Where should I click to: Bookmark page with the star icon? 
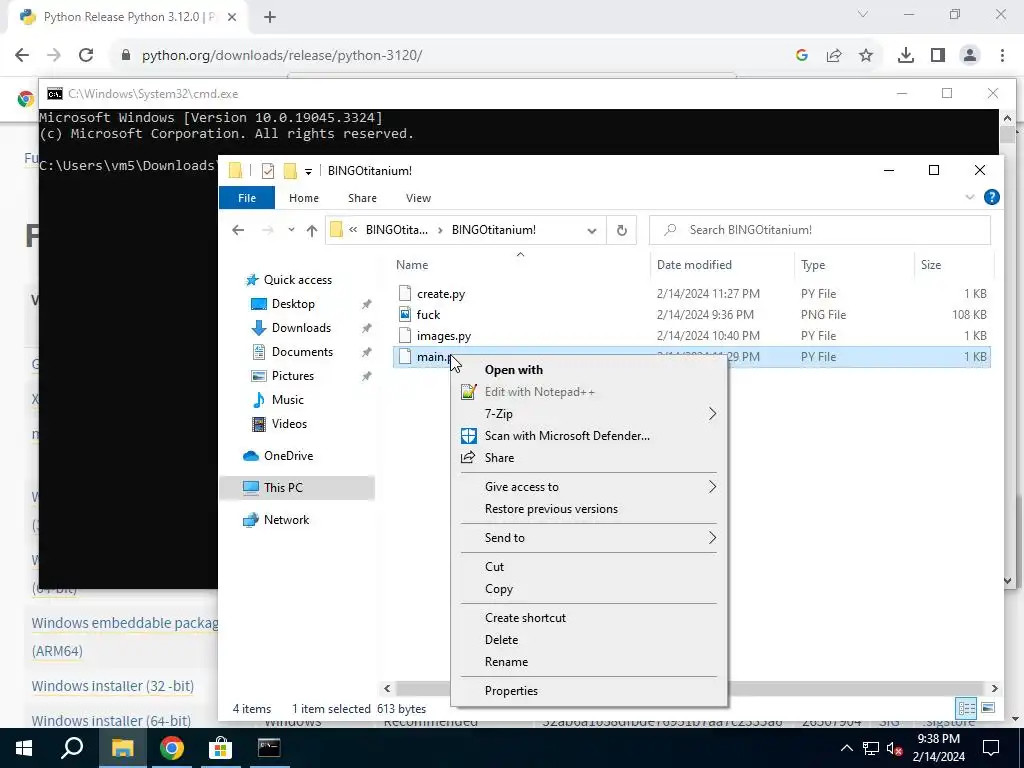coord(866,56)
